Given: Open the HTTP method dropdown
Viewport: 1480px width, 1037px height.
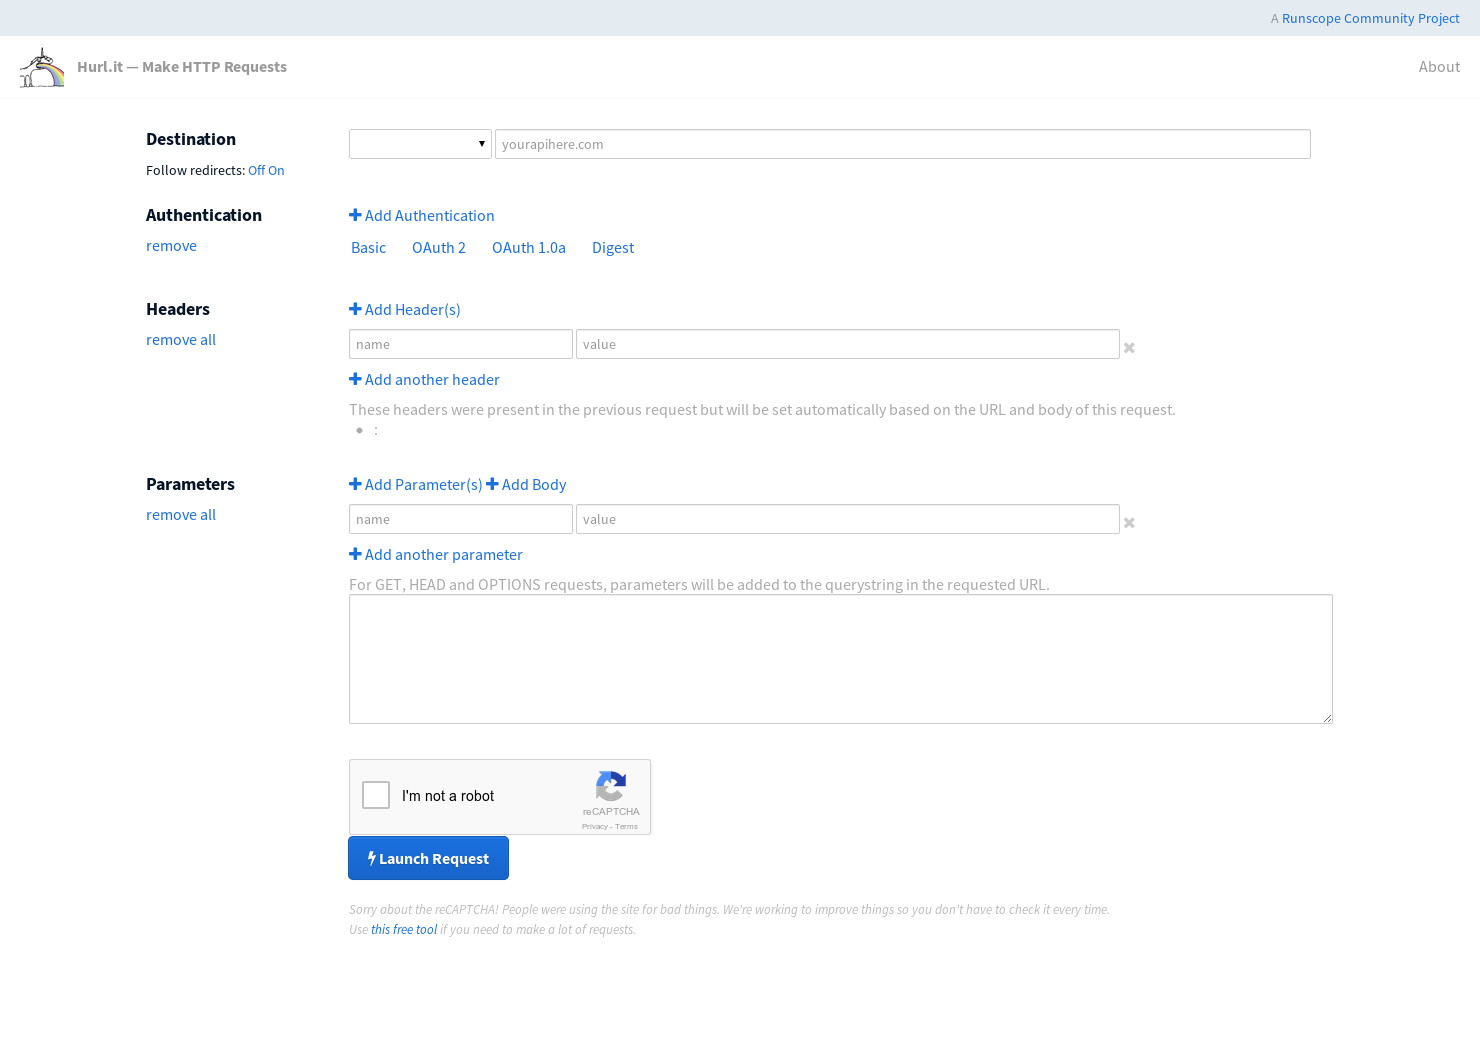Looking at the screenshot, I should coord(420,144).
